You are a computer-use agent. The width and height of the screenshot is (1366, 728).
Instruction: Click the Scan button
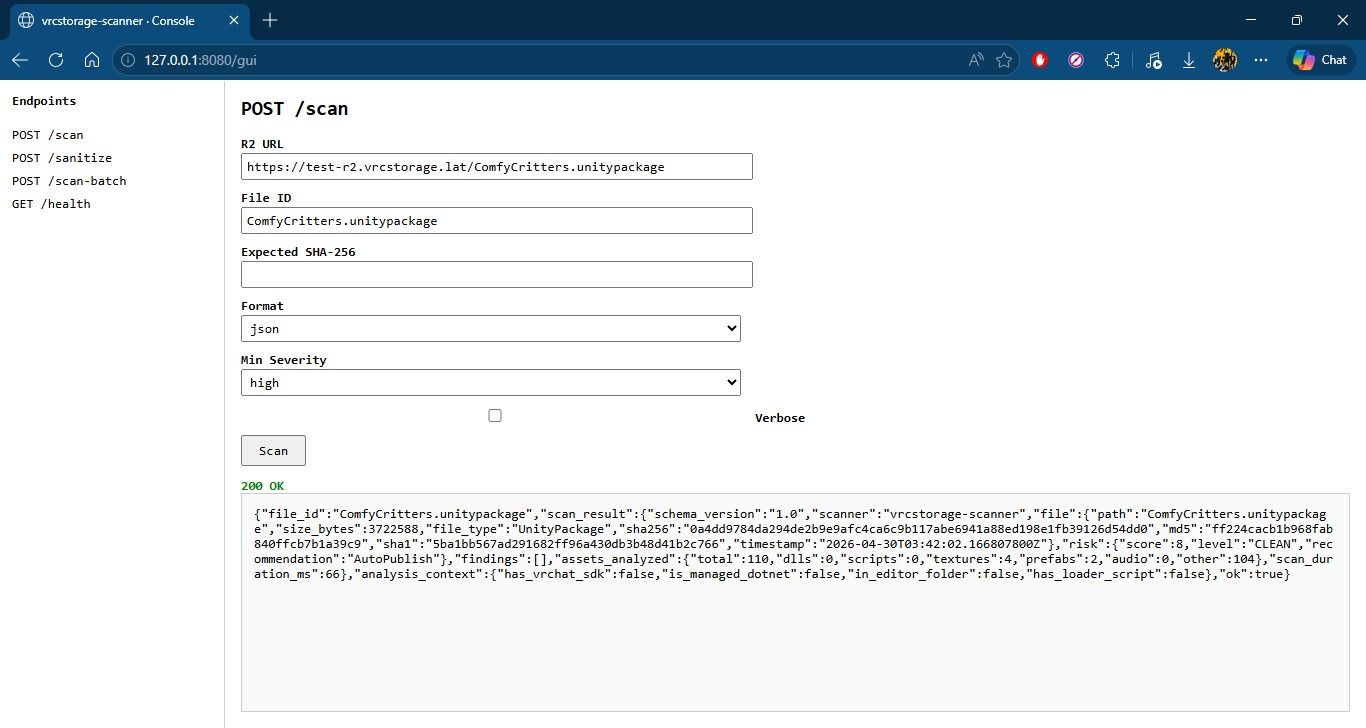[x=273, y=450]
